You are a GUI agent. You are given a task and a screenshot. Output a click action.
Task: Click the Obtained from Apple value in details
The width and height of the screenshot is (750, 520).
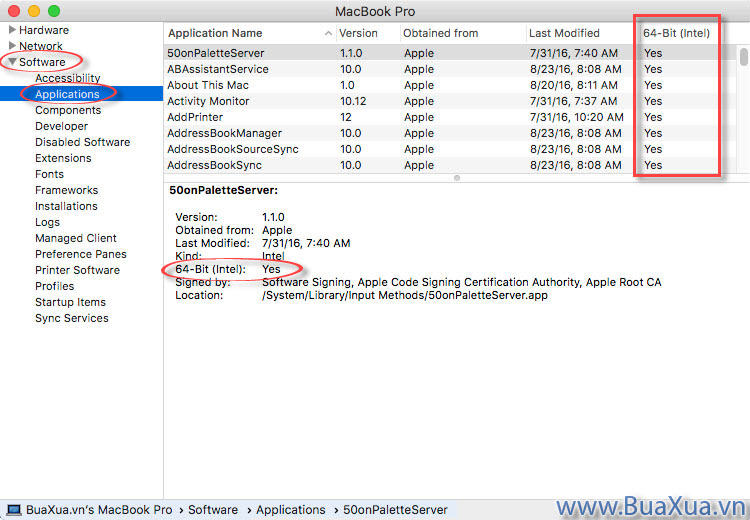click(277, 230)
